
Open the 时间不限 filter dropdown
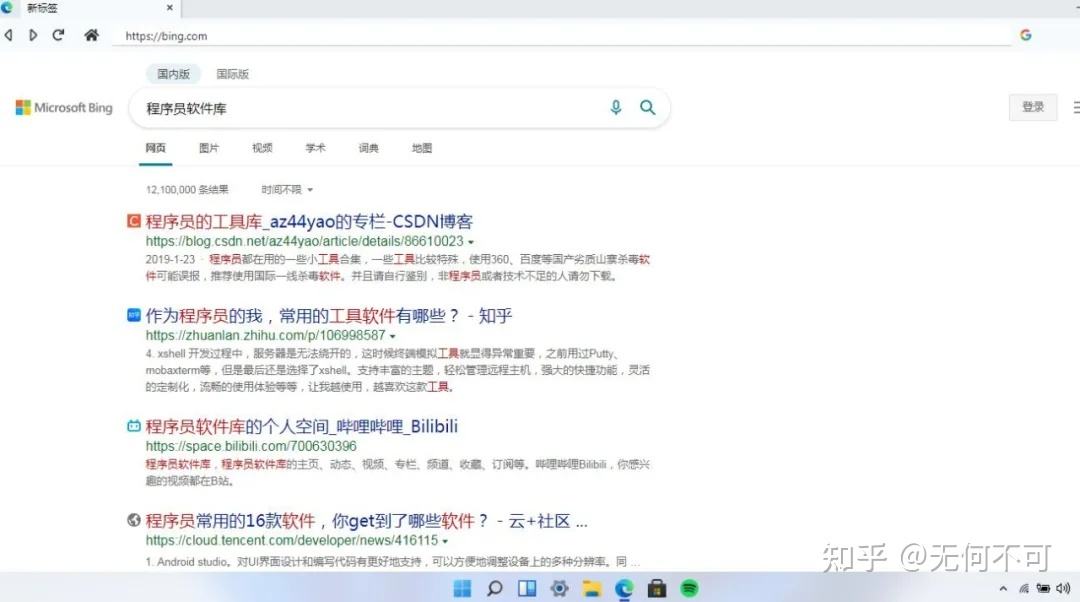pyautogui.click(x=287, y=189)
